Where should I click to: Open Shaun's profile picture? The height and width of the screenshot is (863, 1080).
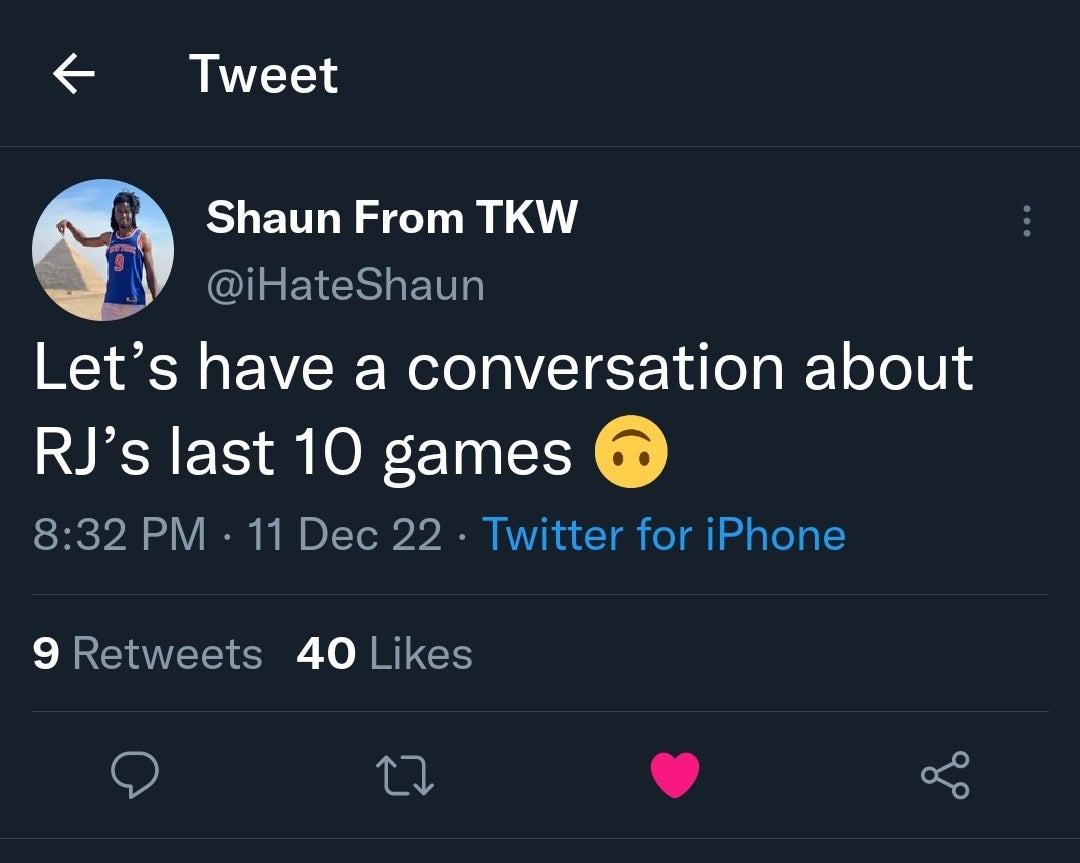103,249
